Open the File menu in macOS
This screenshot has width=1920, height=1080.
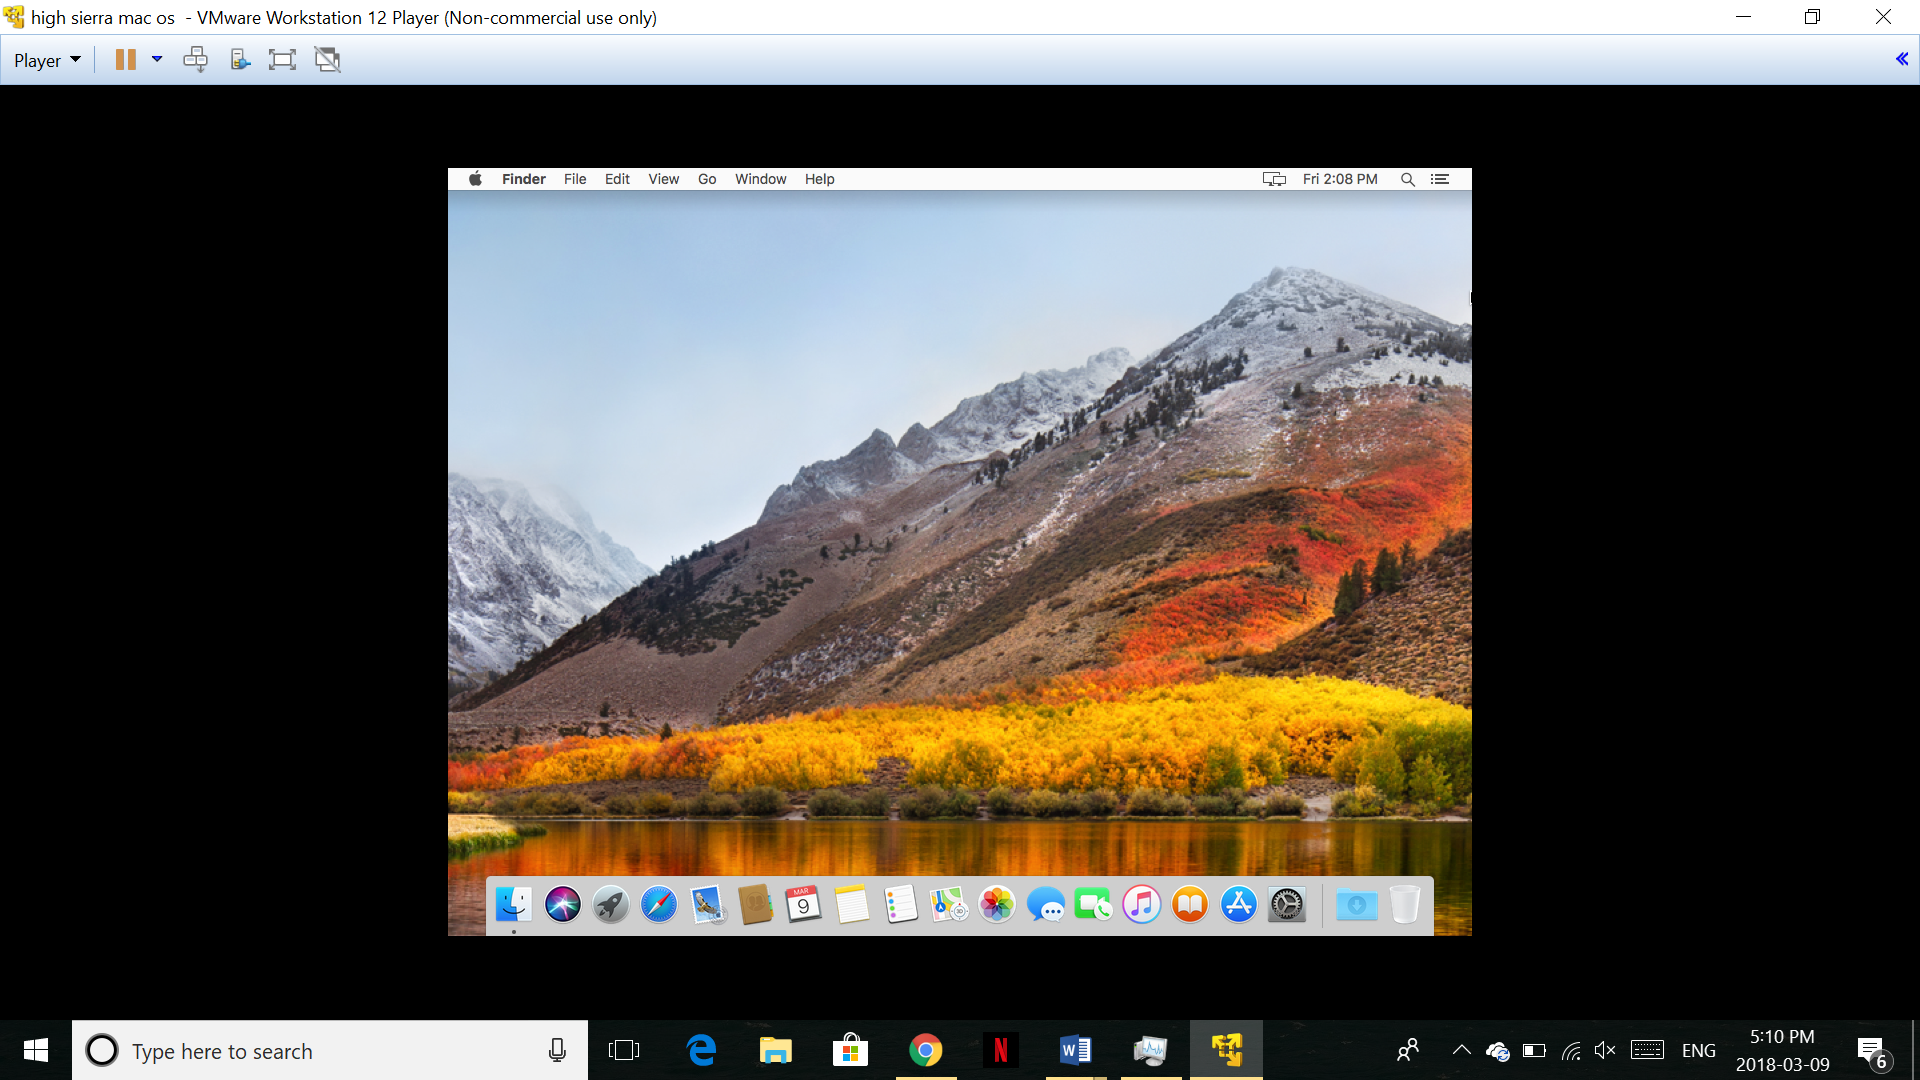(x=575, y=179)
